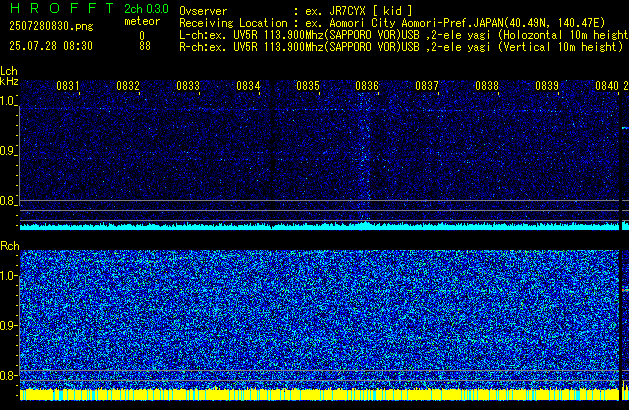This screenshot has height=410, width=629.
Task: Click the meteor label
Action: [x=142, y=21]
